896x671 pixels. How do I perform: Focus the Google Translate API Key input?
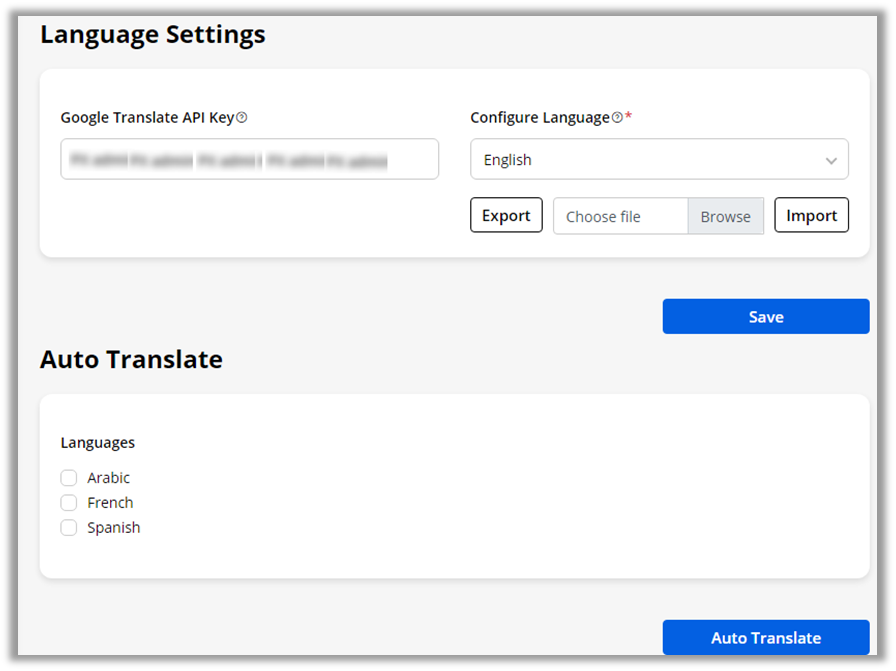click(249, 159)
